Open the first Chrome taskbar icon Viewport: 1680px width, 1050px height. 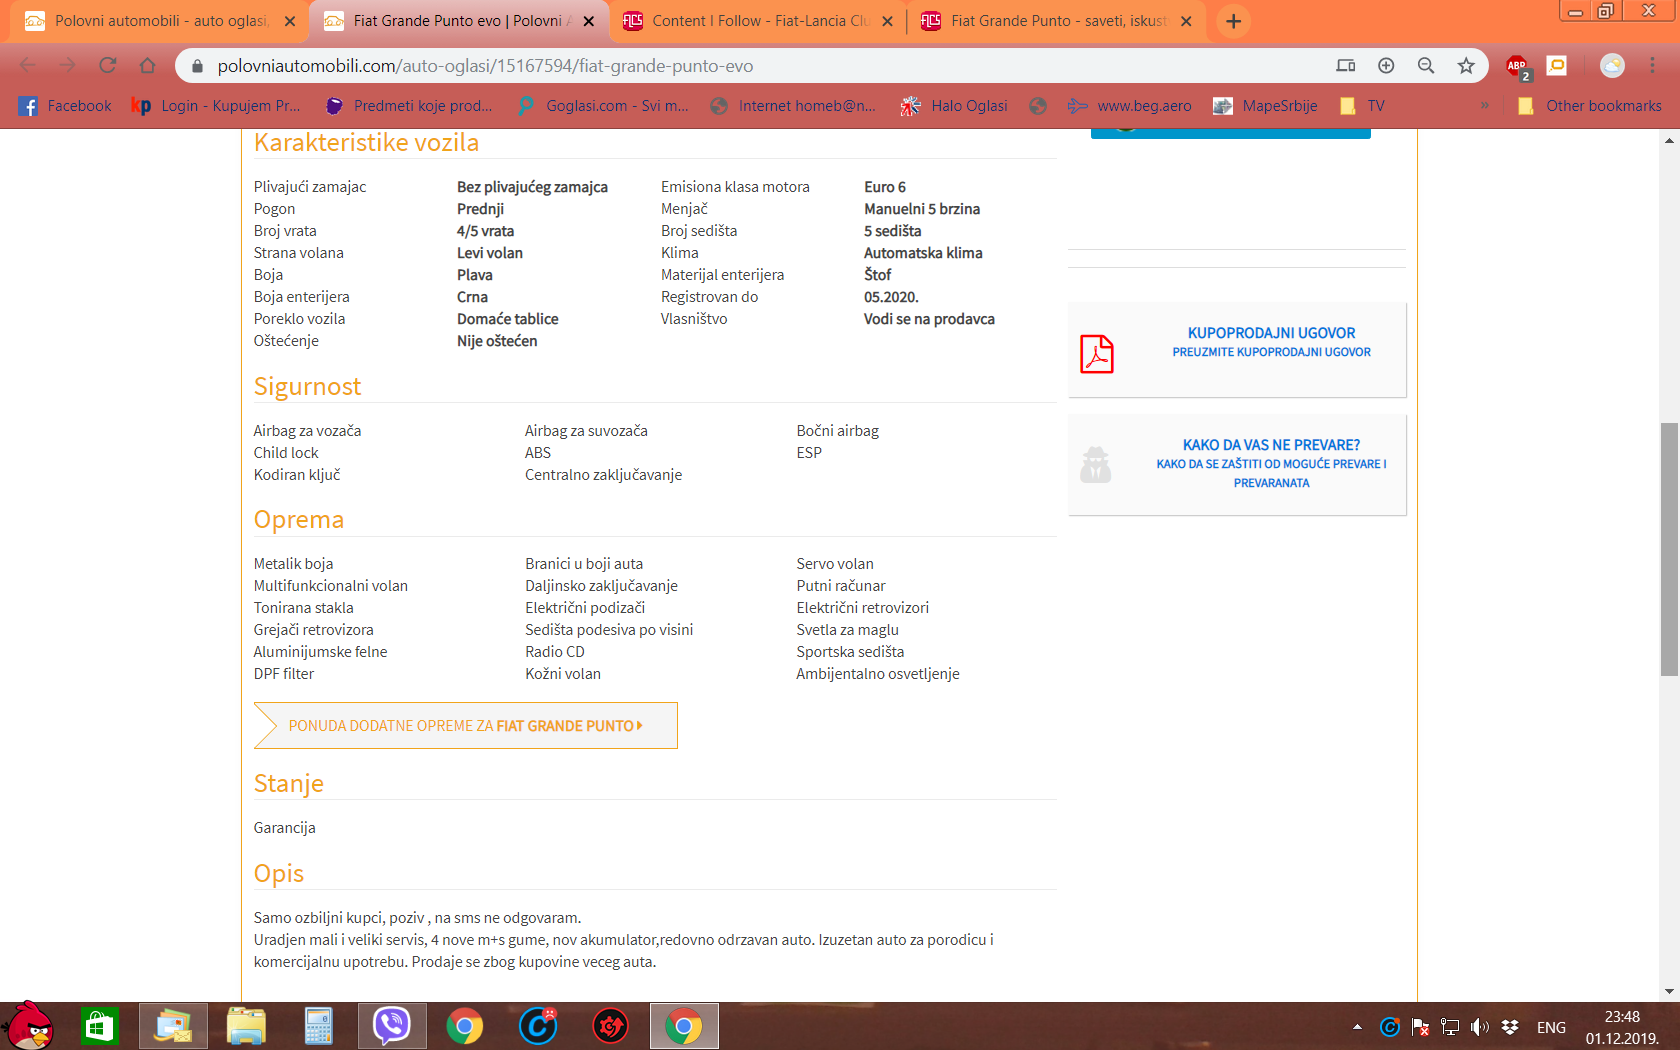pos(464,1026)
